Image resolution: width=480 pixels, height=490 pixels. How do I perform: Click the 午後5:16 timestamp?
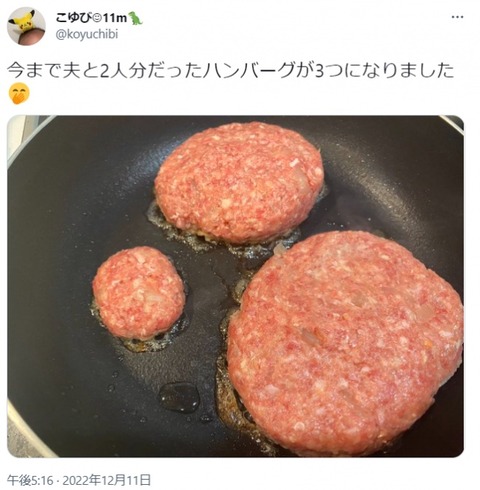(30, 480)
